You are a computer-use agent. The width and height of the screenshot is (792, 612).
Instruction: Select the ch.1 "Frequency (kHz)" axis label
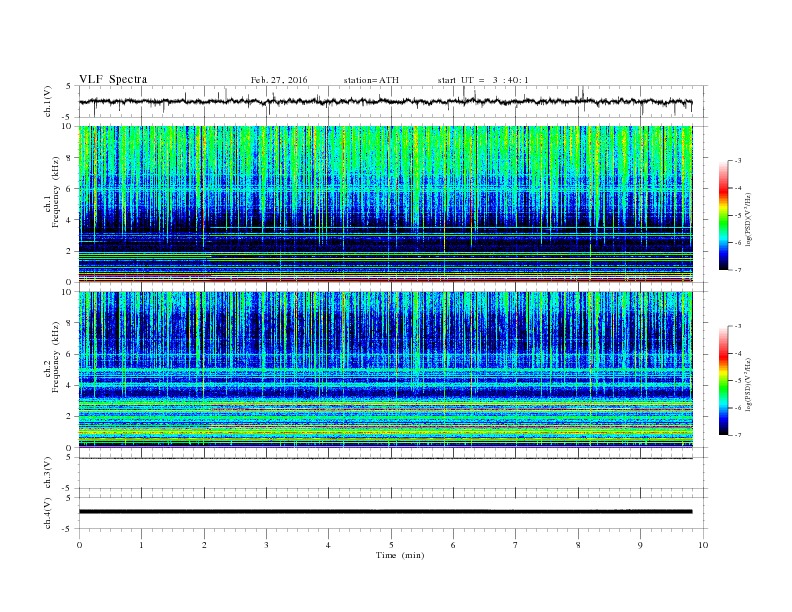click(x=56, y=192)
